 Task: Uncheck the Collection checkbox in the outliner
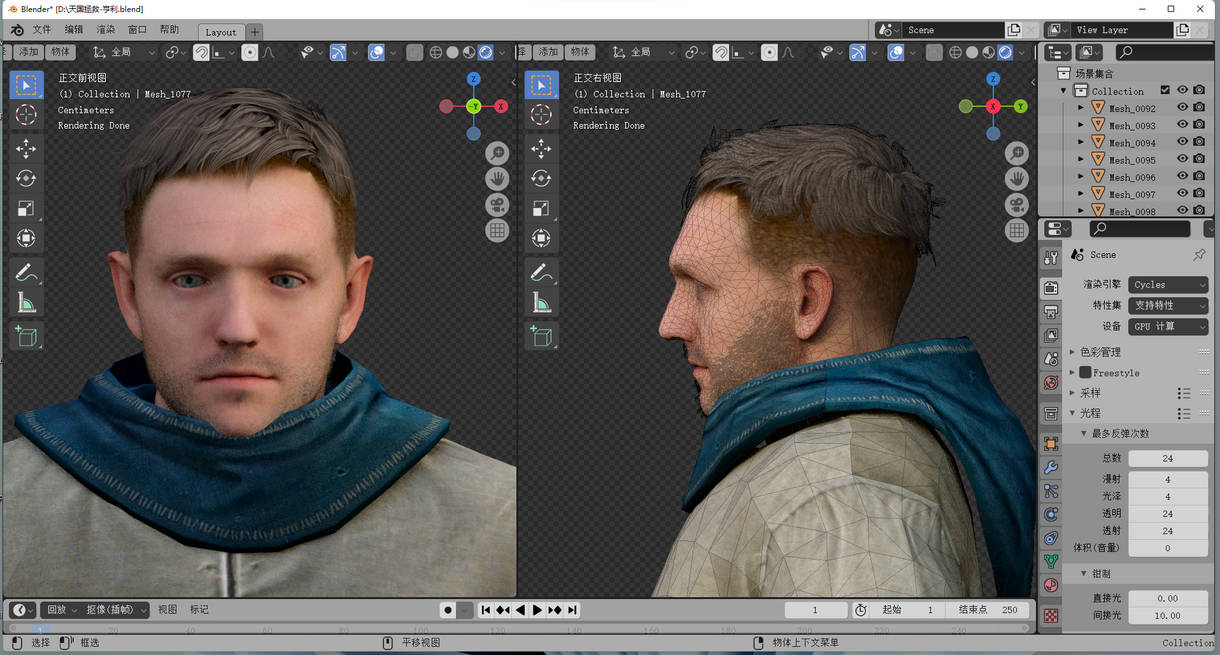click(x=1166, y=90)
